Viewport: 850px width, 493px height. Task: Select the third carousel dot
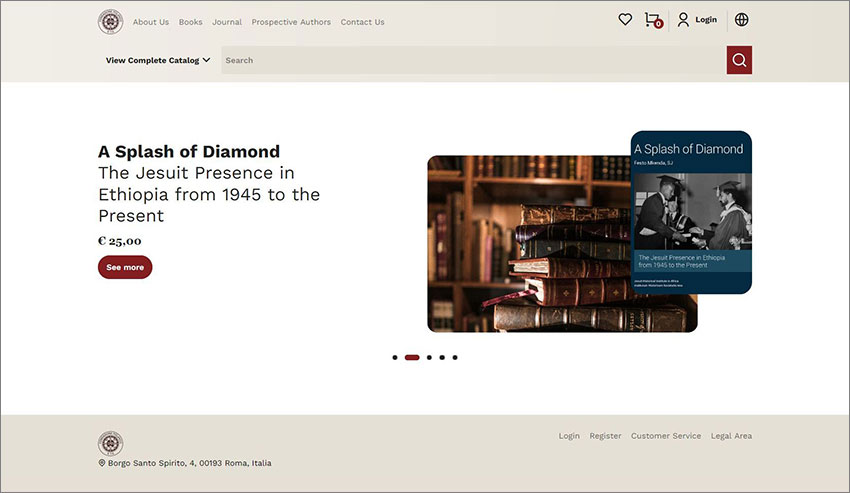tap(429, 357)
